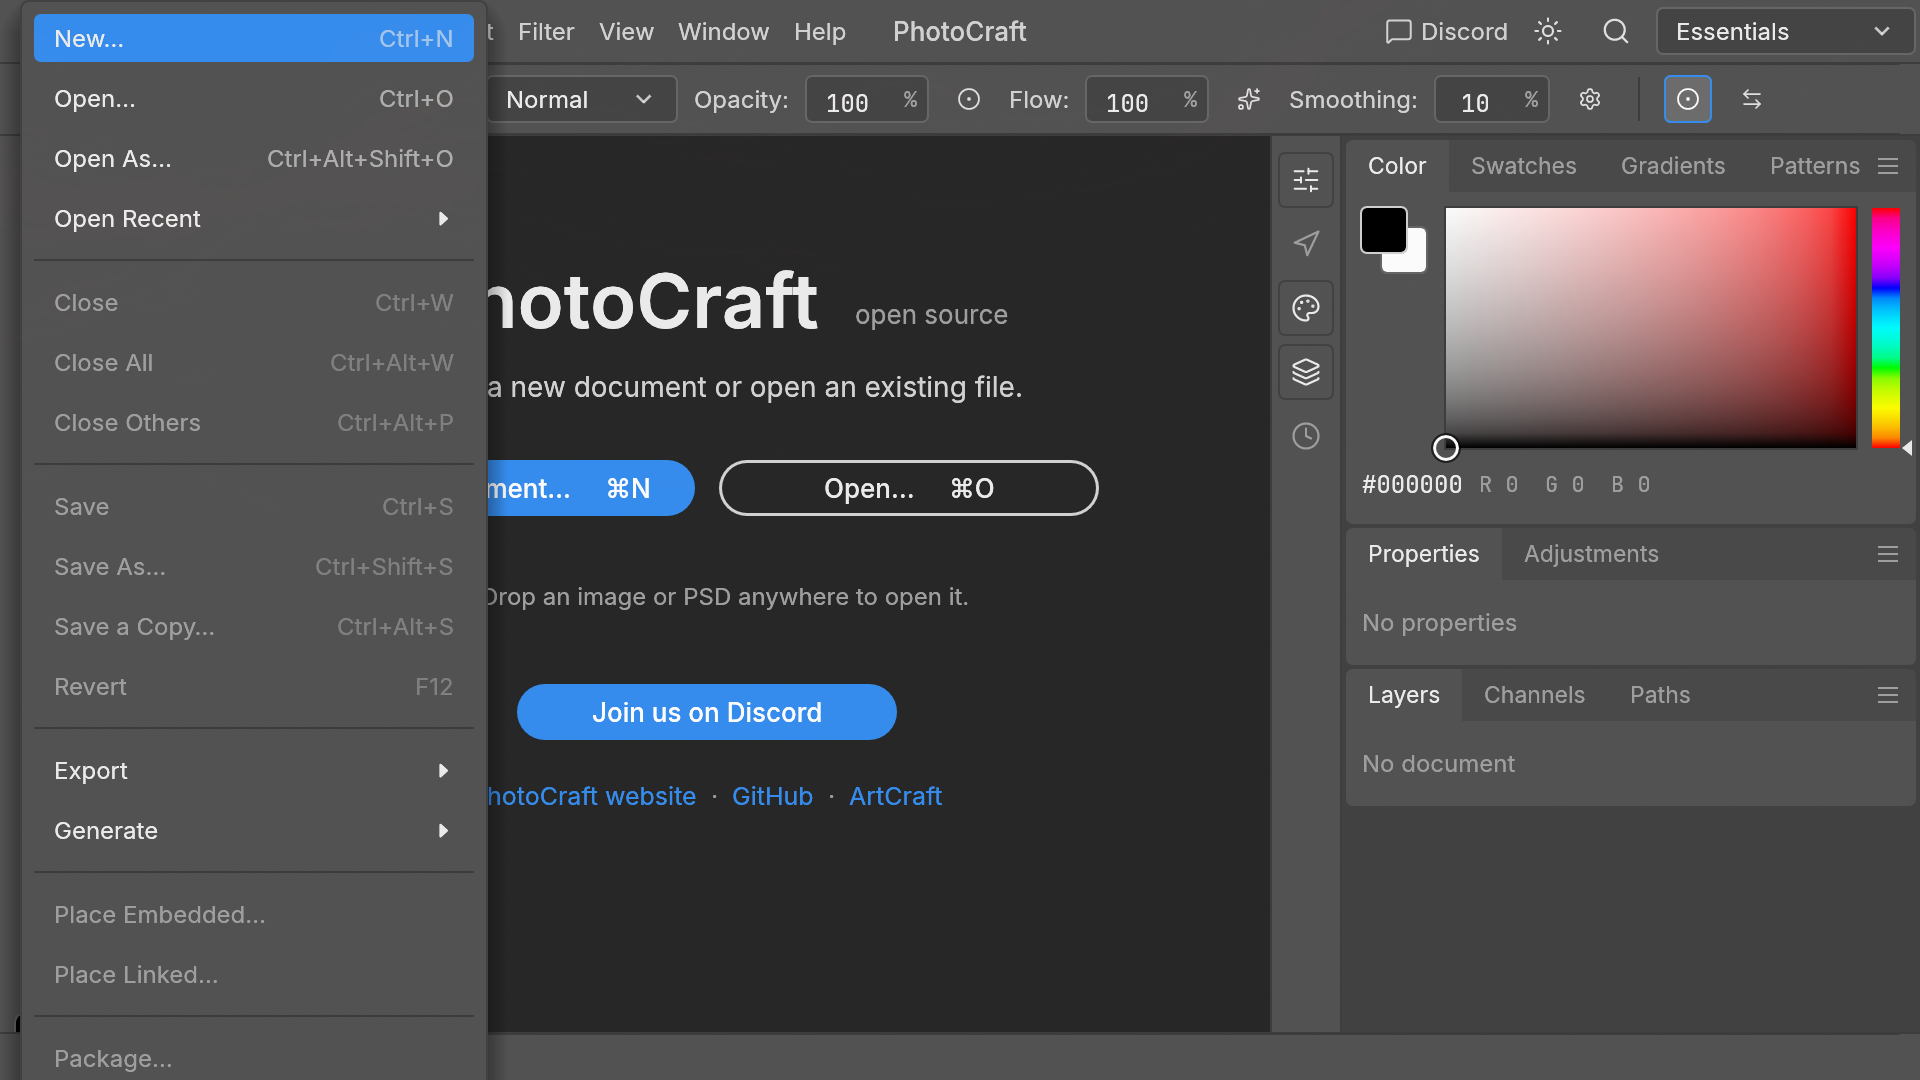
Task: Open the Discord chat icon link
Action: (1446, 32)
